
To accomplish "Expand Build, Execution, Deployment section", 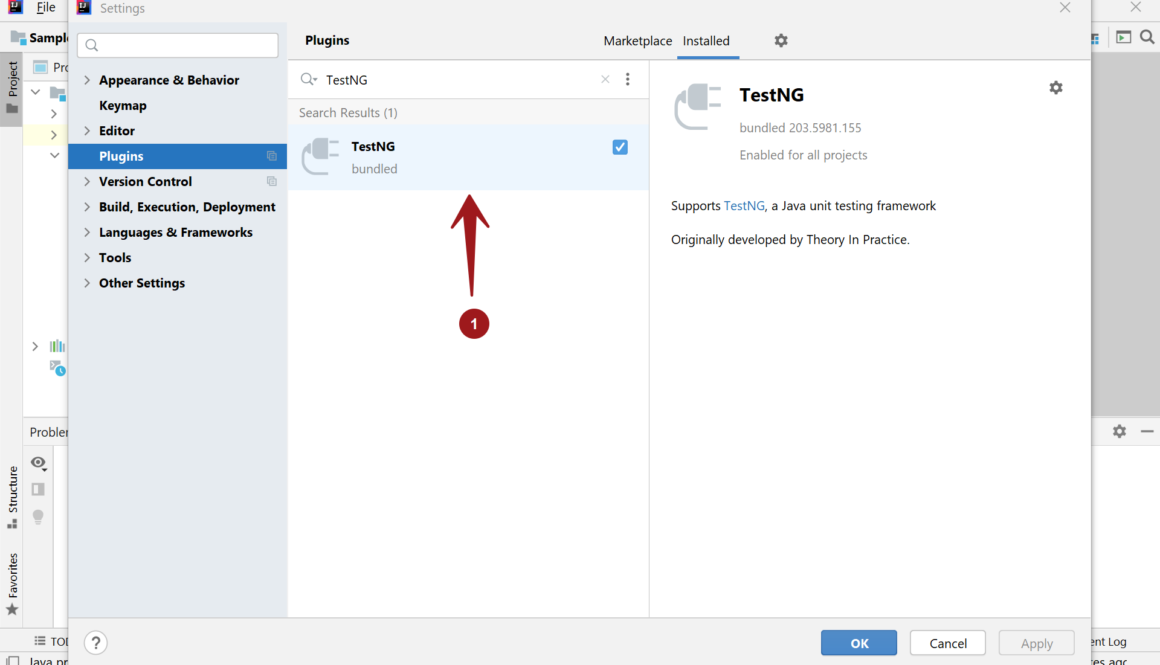I will point(87,207).
